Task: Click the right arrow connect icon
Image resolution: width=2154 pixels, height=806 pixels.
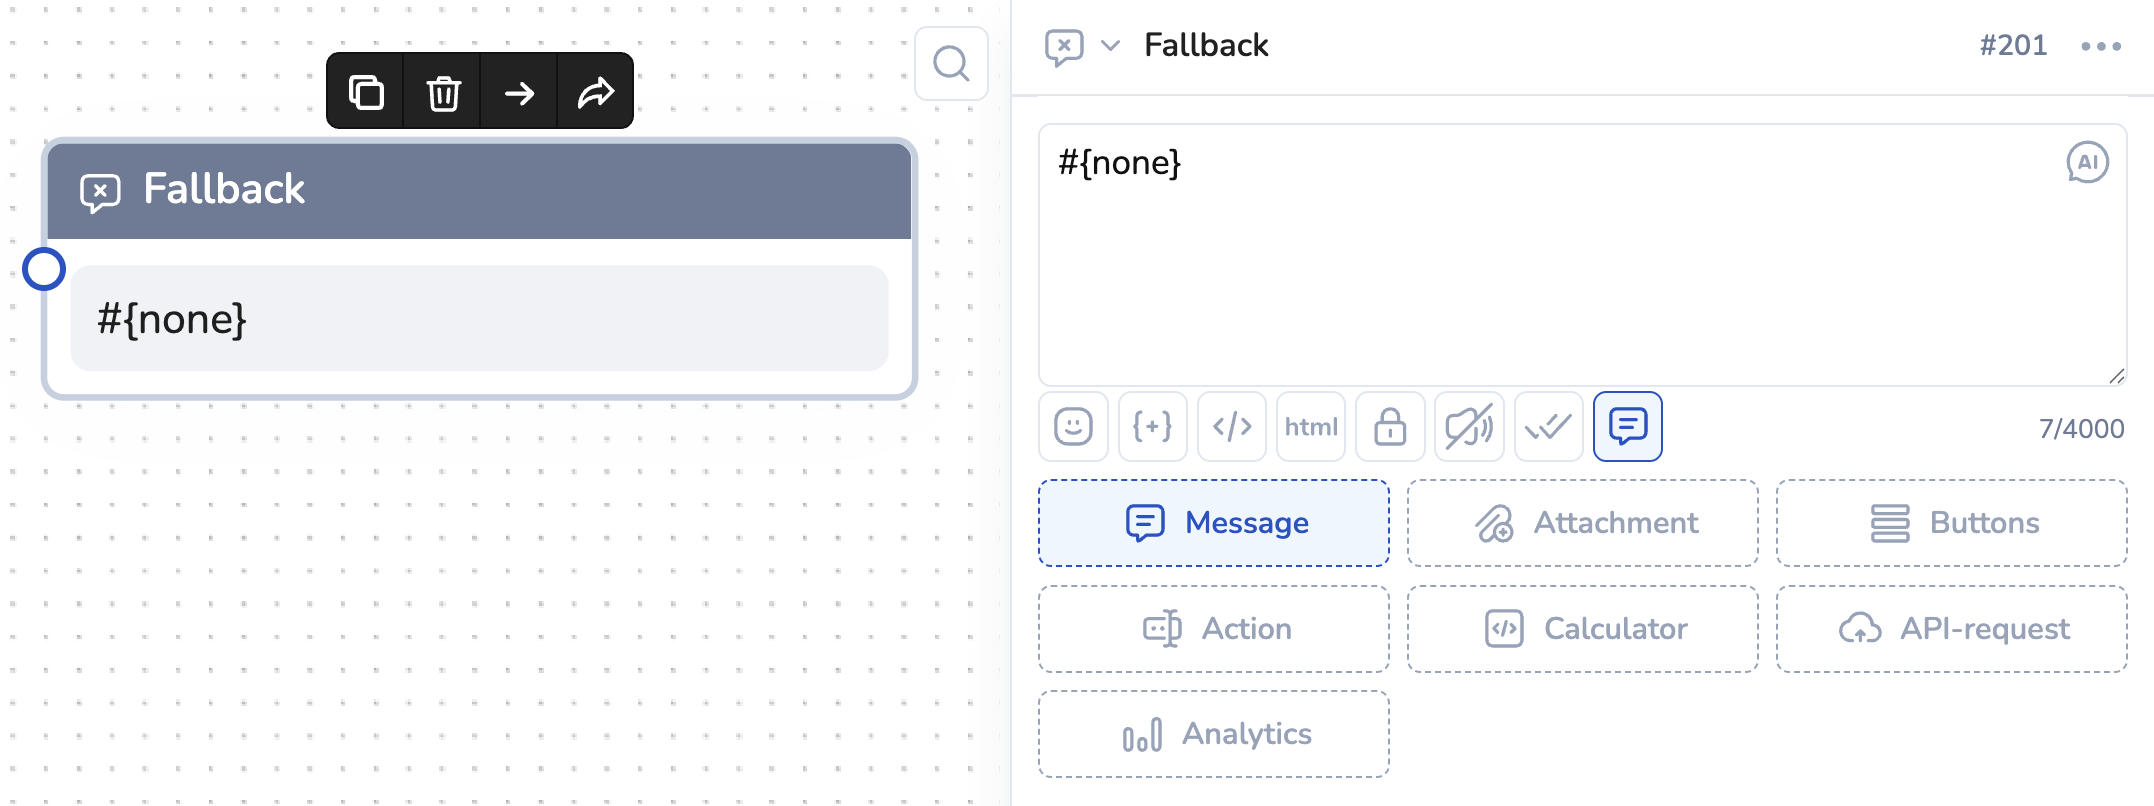Action: point(519,92)
